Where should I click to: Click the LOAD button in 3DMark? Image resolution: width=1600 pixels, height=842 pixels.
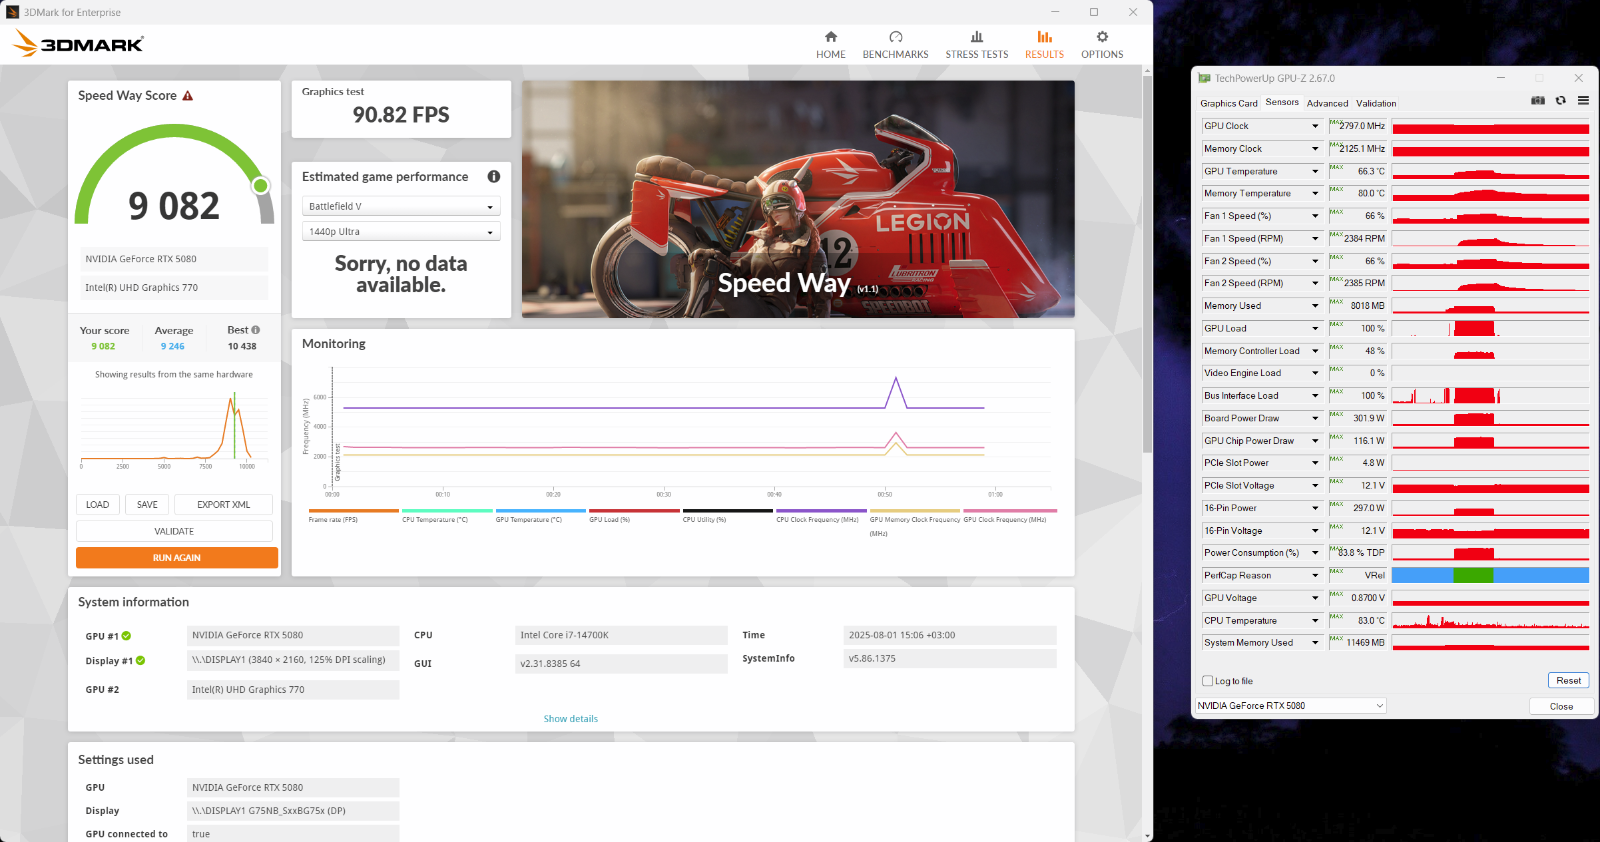[x=98, y=505]
